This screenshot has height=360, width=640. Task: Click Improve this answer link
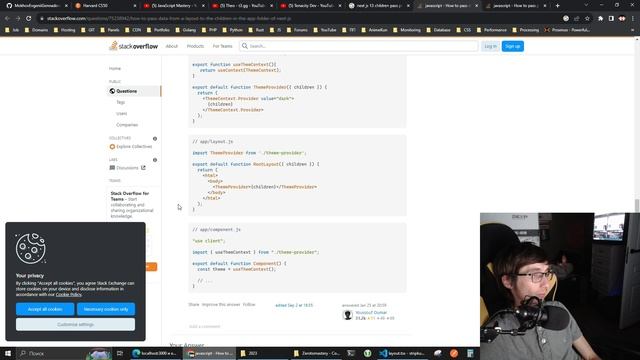click(221, 304)
